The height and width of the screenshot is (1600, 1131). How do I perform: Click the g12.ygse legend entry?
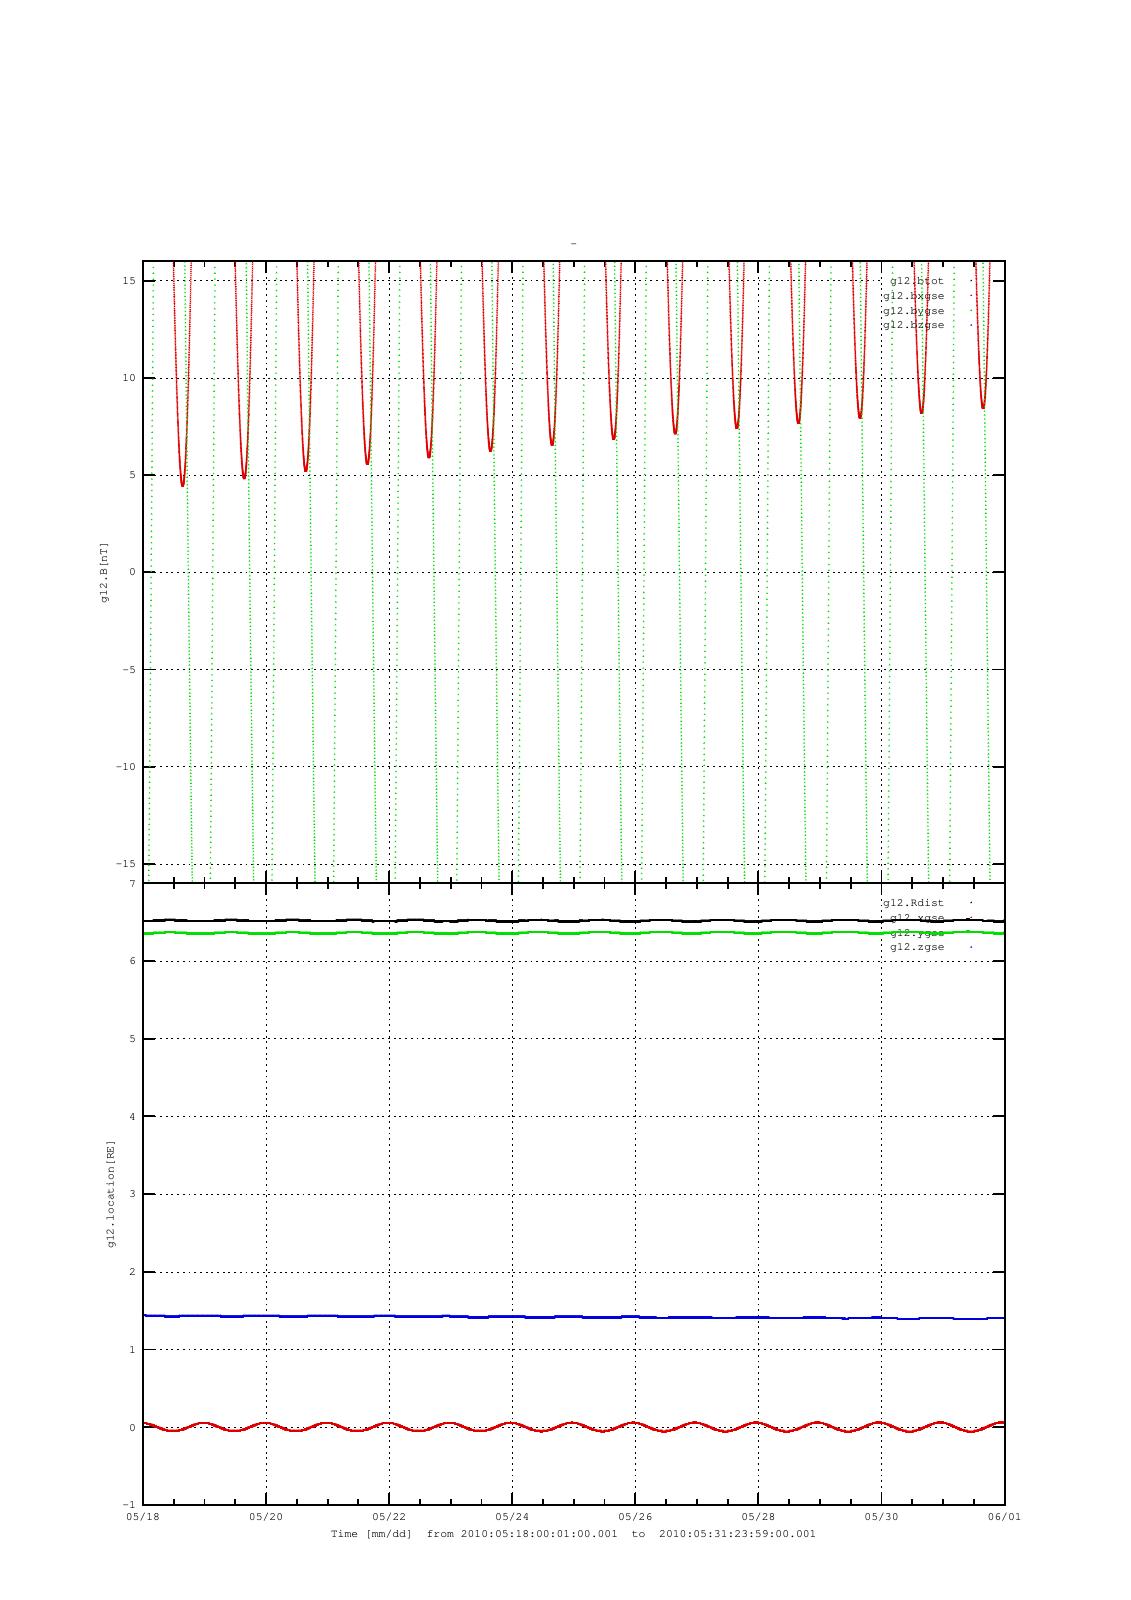[917, 933]
